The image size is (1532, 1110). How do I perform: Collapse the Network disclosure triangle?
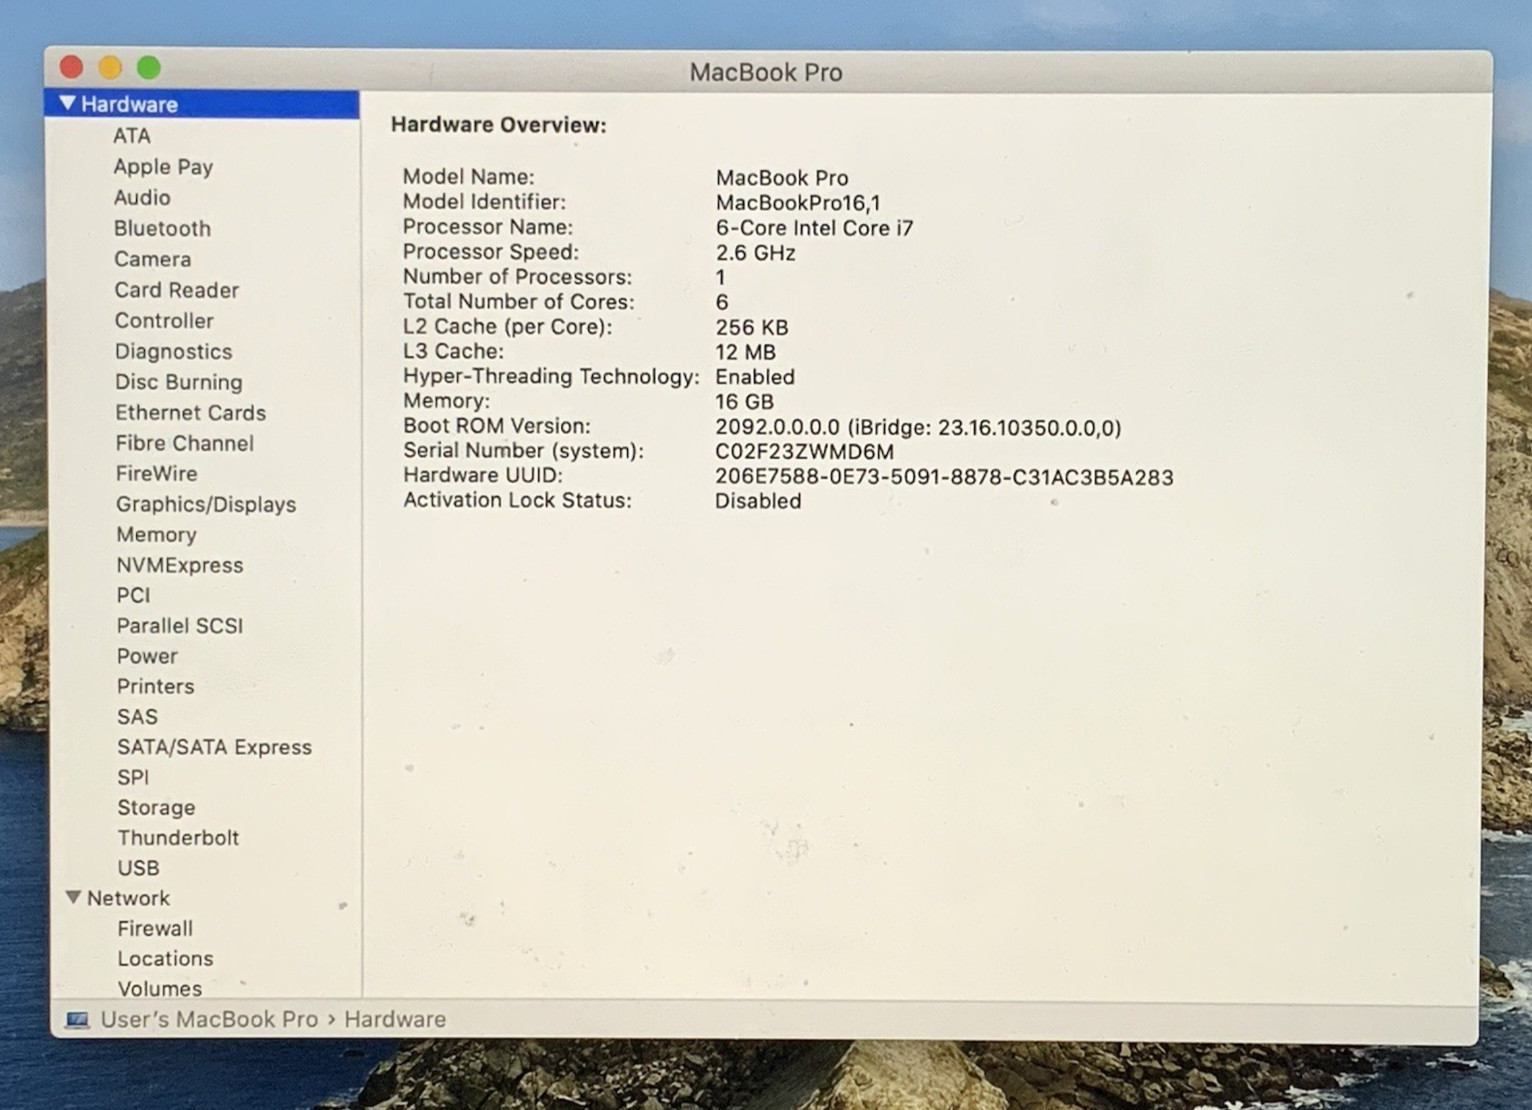click(73, 898)
